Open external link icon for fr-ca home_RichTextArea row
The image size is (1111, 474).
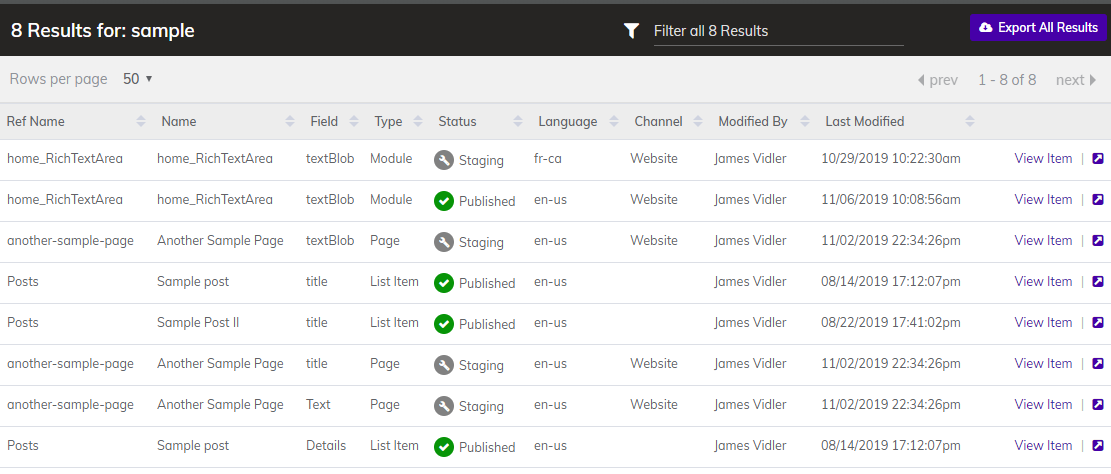pyautogui.click(x=1098, y=159)
